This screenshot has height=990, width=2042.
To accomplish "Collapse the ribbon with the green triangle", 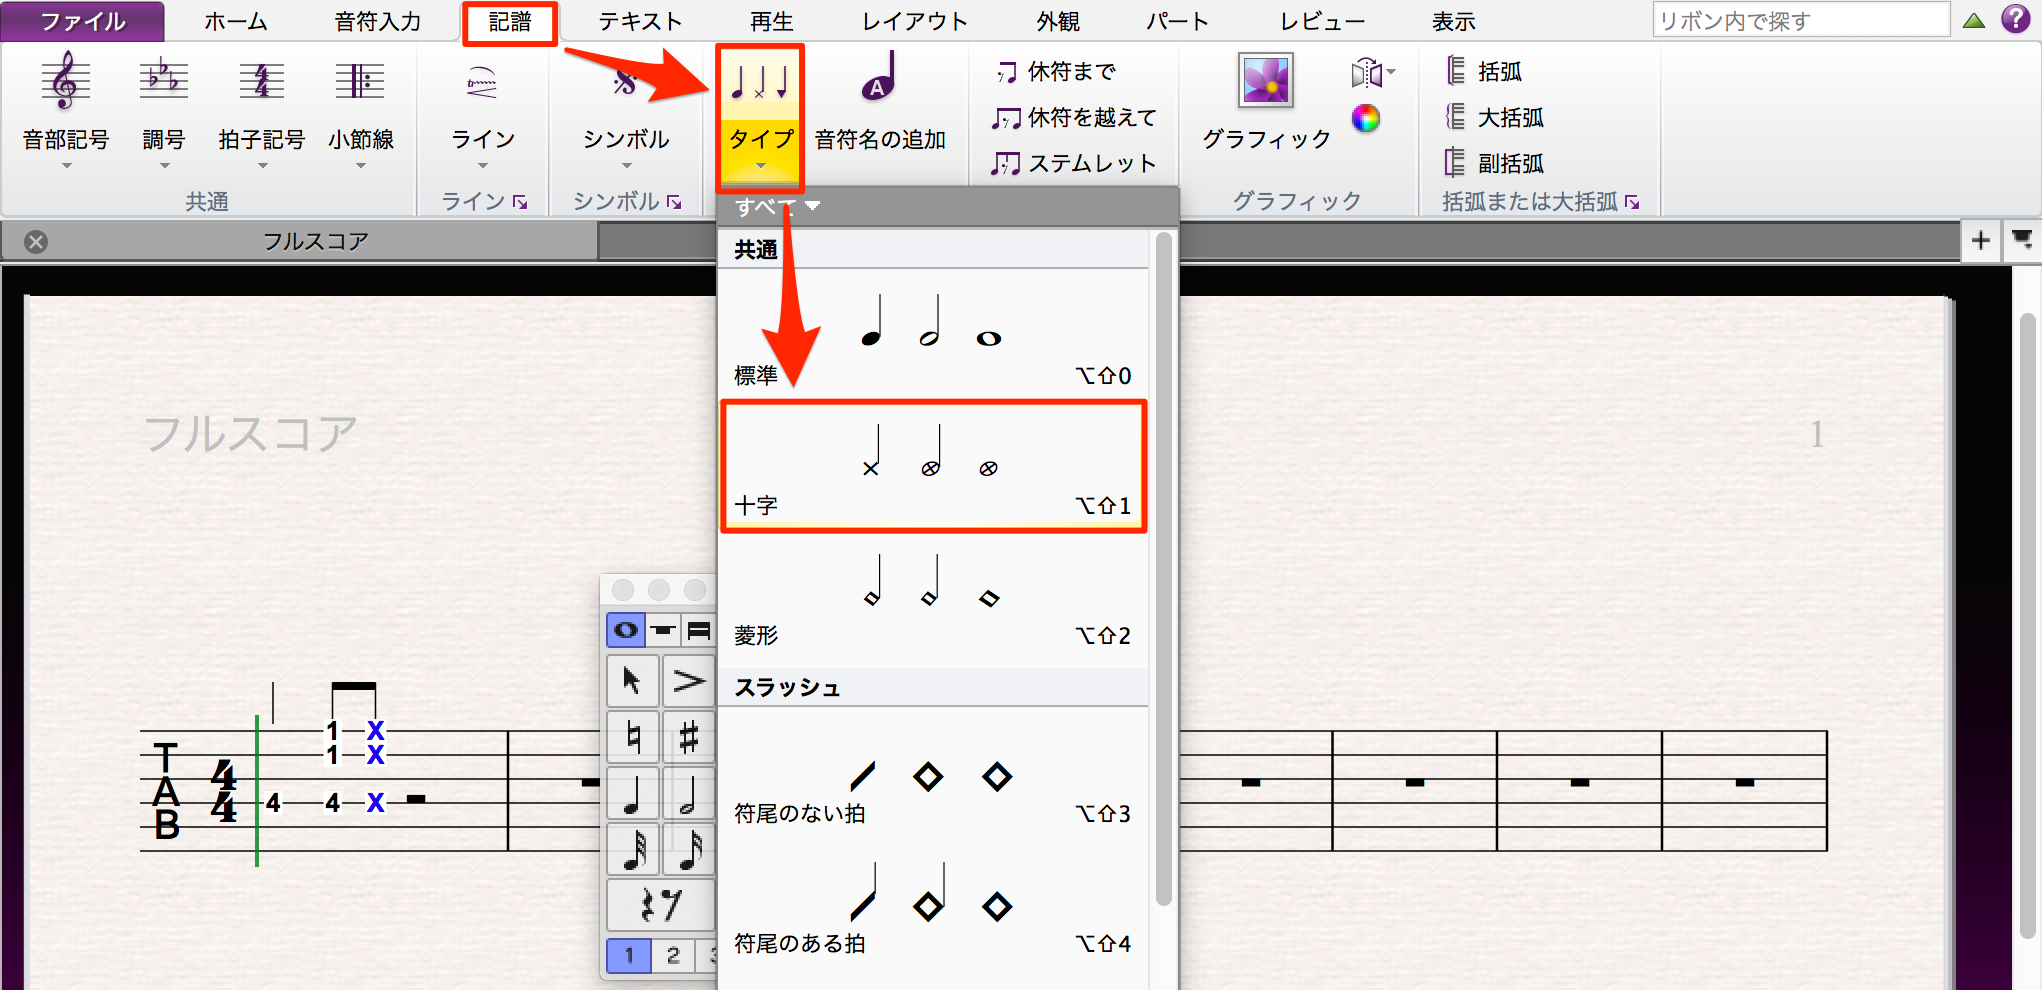I will pos(1974,20).
